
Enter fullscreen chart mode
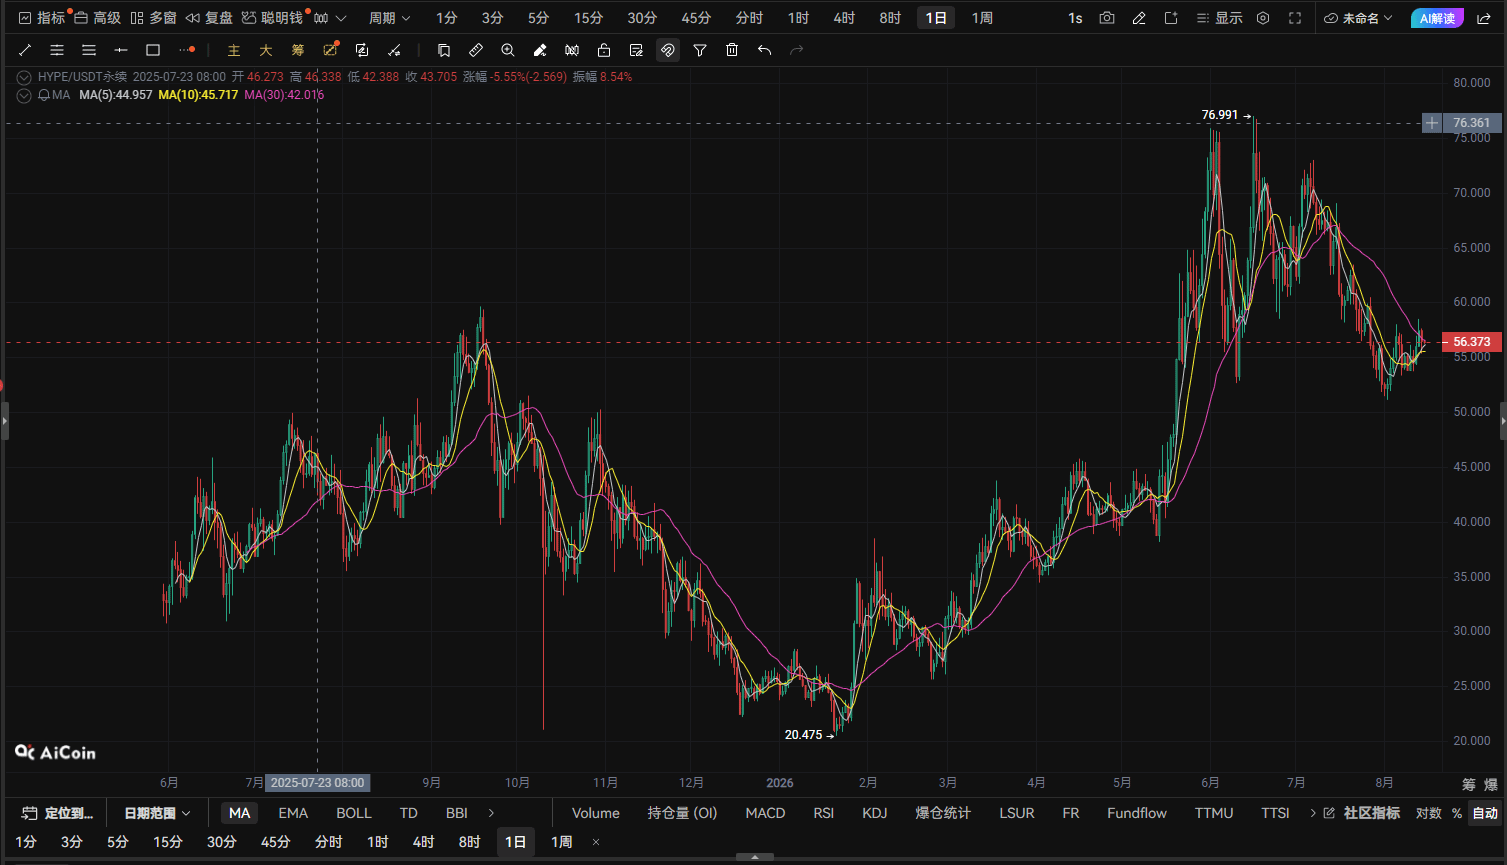(1295, 18)
